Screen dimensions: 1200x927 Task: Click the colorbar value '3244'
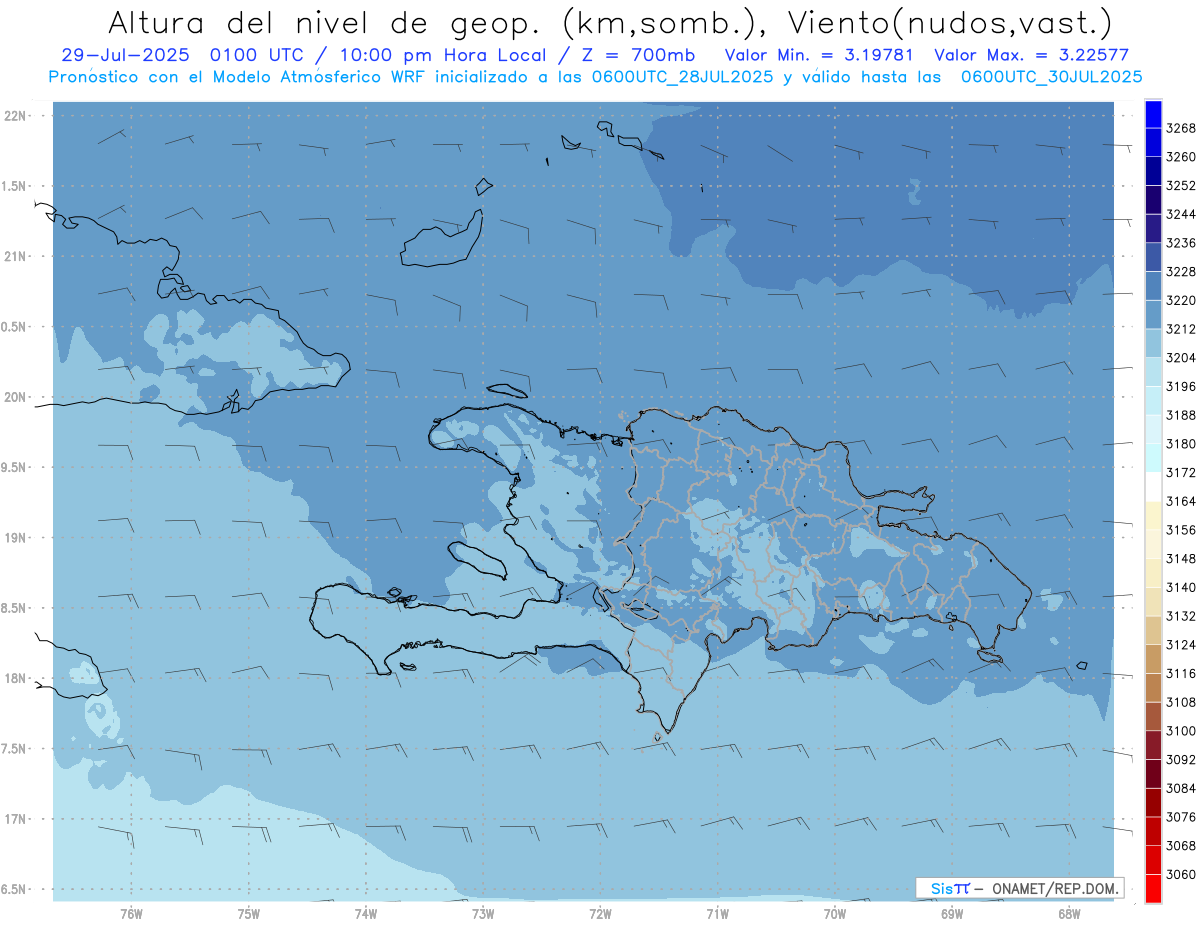click(1180, 214)
